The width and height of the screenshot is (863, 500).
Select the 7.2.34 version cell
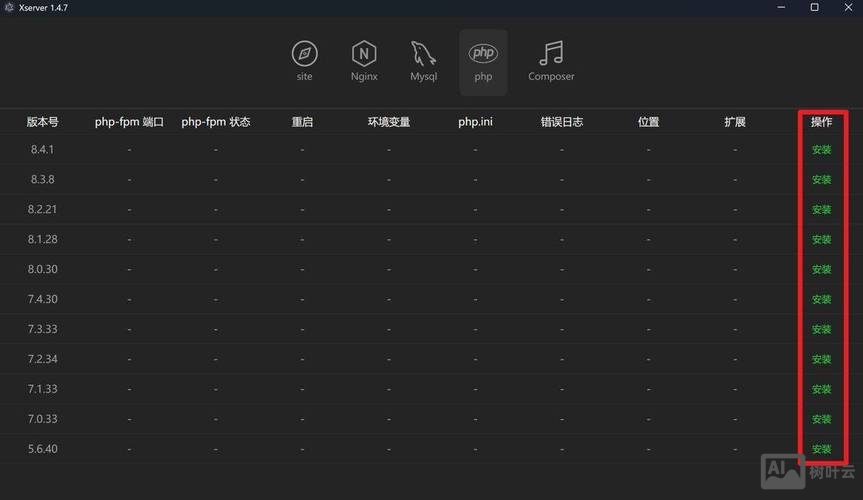42,358
